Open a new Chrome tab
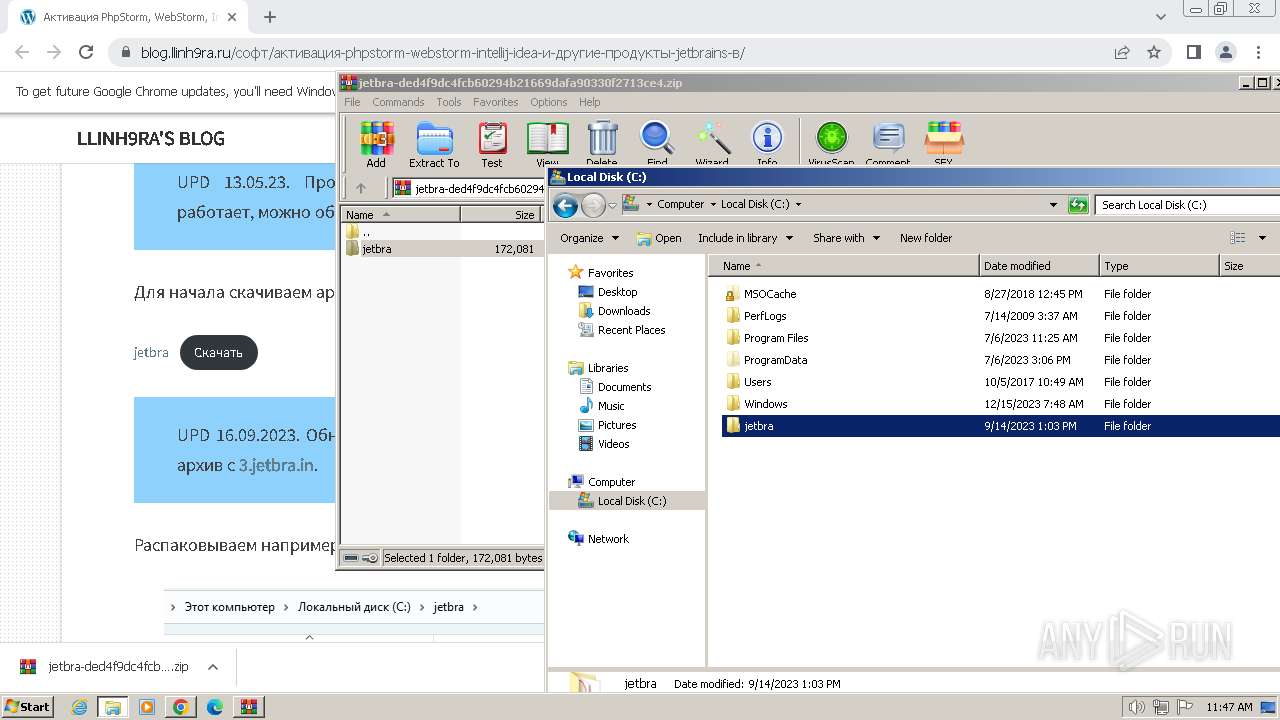 coord(270,17)
